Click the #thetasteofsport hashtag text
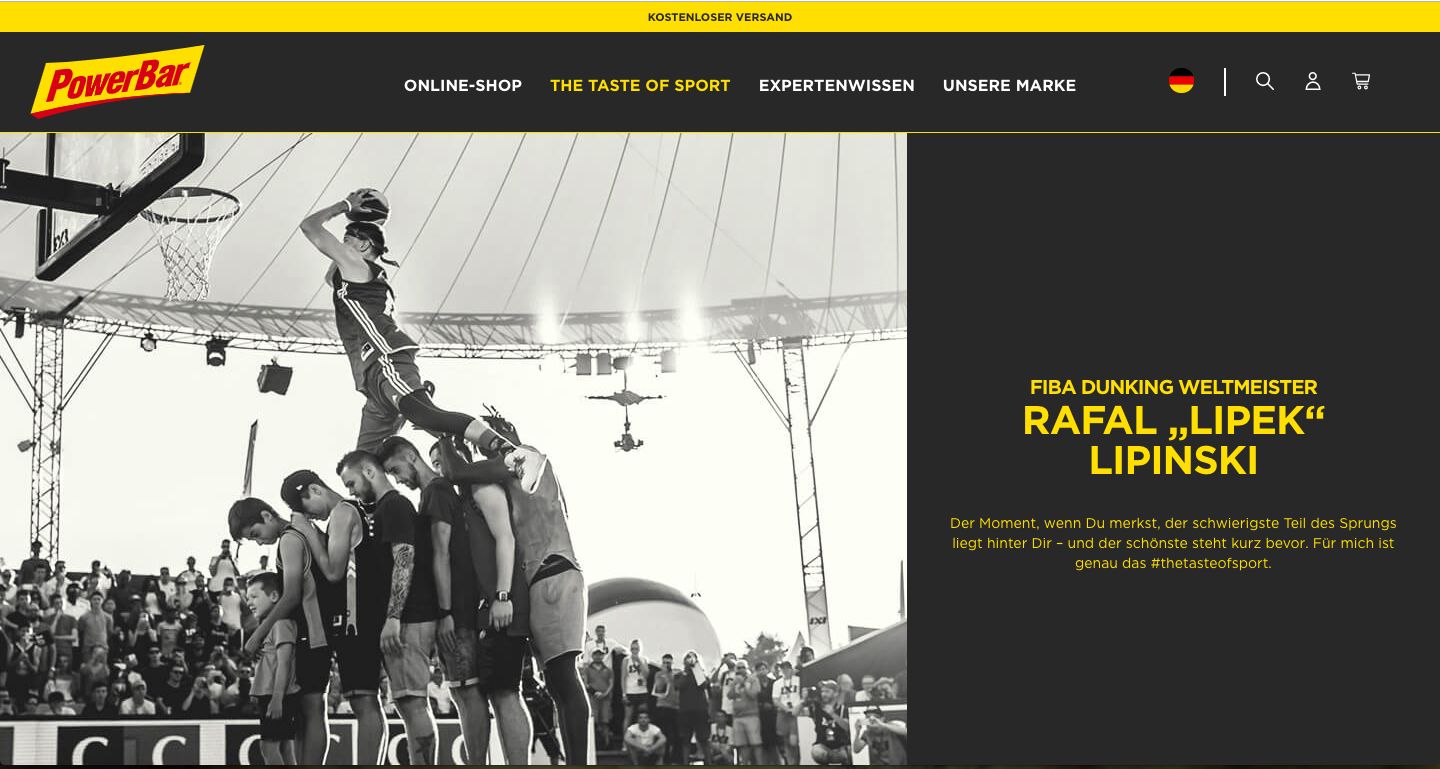1440x769 pixels. tap(1210, 563)
